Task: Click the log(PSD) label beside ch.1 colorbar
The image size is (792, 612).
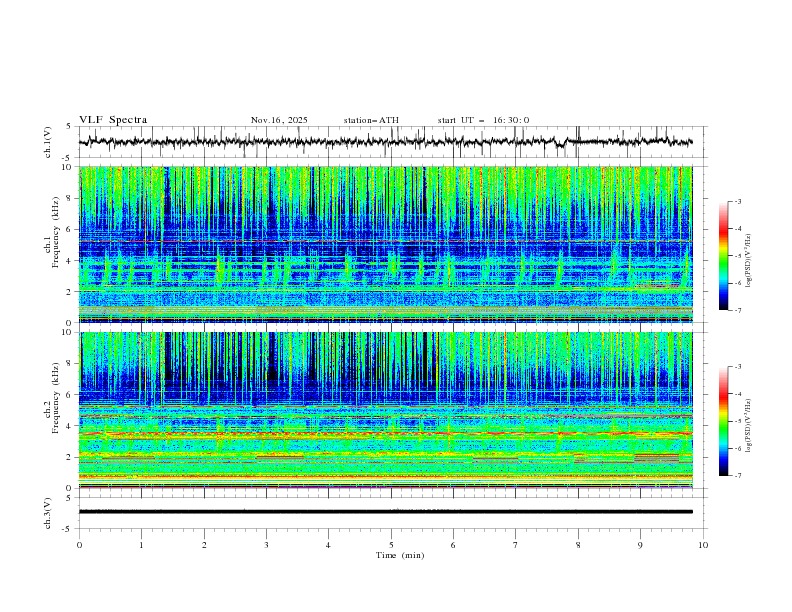Action: tap(749, 261)
